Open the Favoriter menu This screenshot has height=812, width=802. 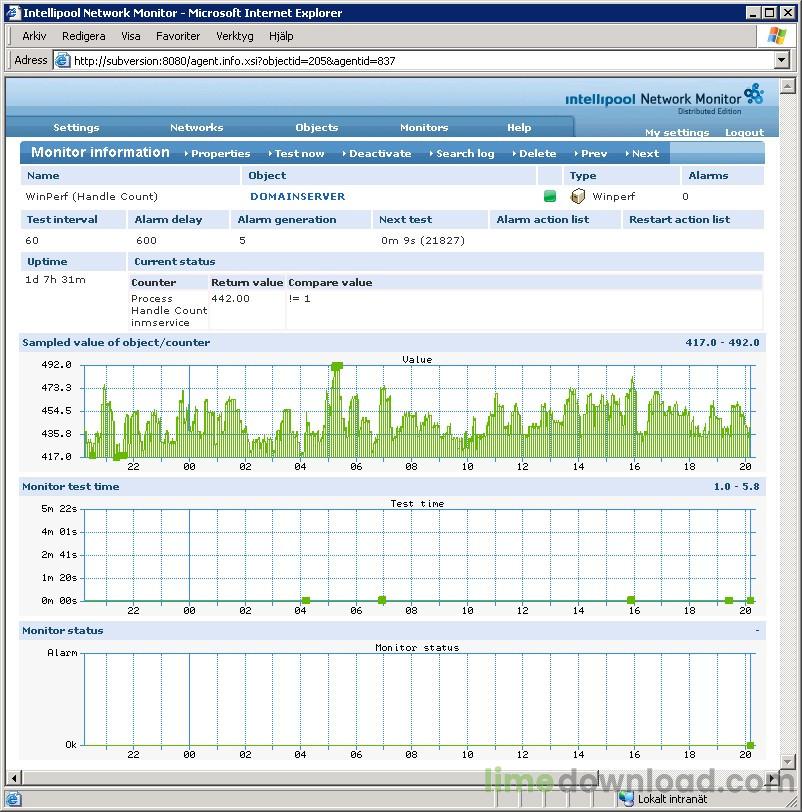pyautogui.click(x=178, y=36)
